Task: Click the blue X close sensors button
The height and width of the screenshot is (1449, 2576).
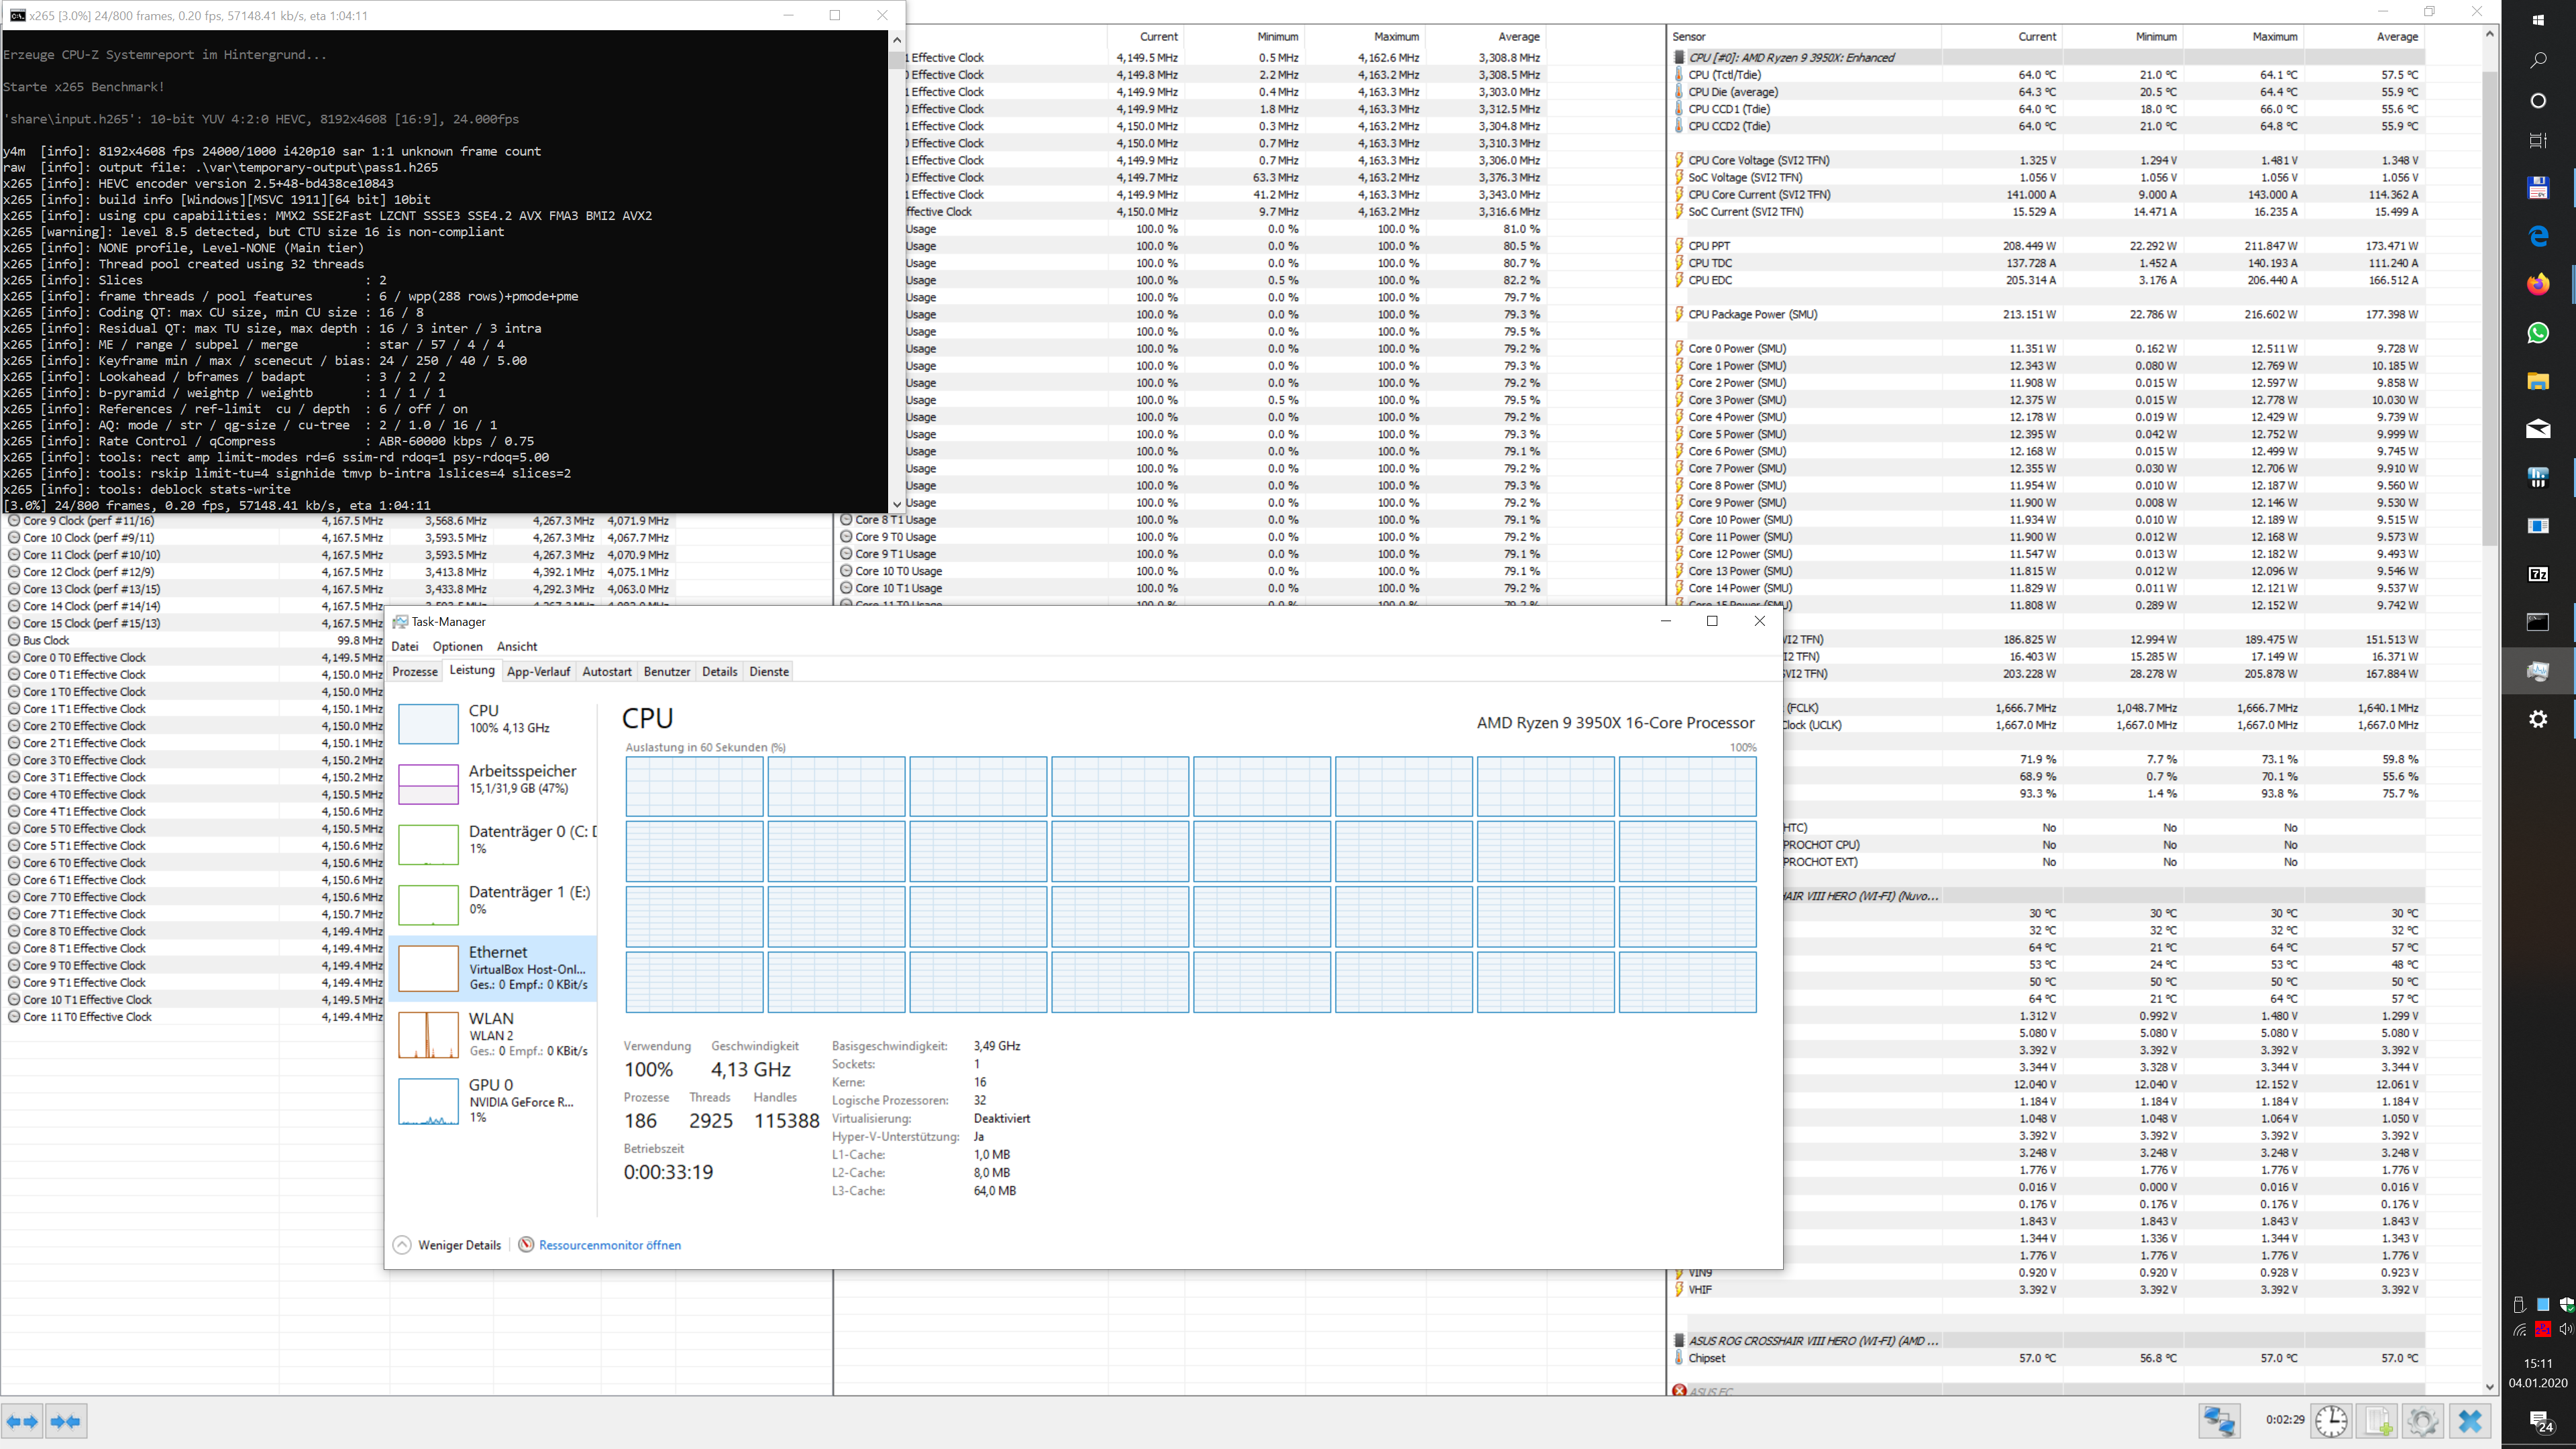Action: (2470, 1421)
